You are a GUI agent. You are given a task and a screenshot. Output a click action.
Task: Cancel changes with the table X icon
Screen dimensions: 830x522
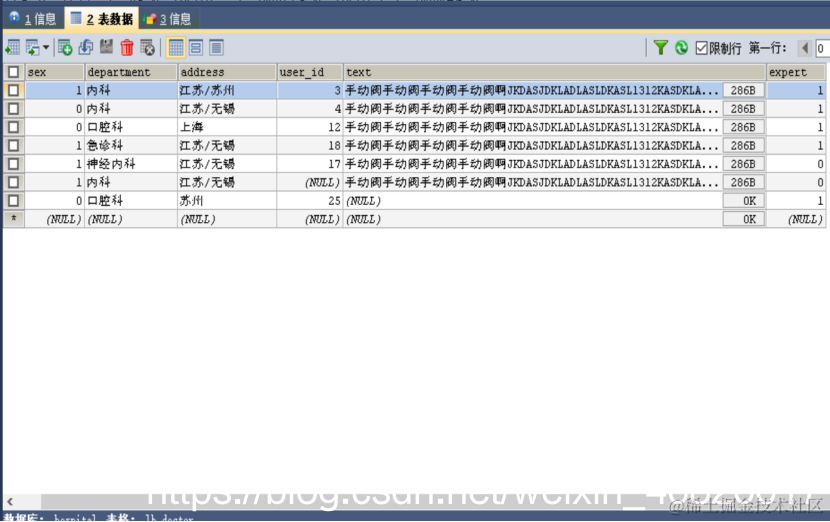[x=148, y=48]
